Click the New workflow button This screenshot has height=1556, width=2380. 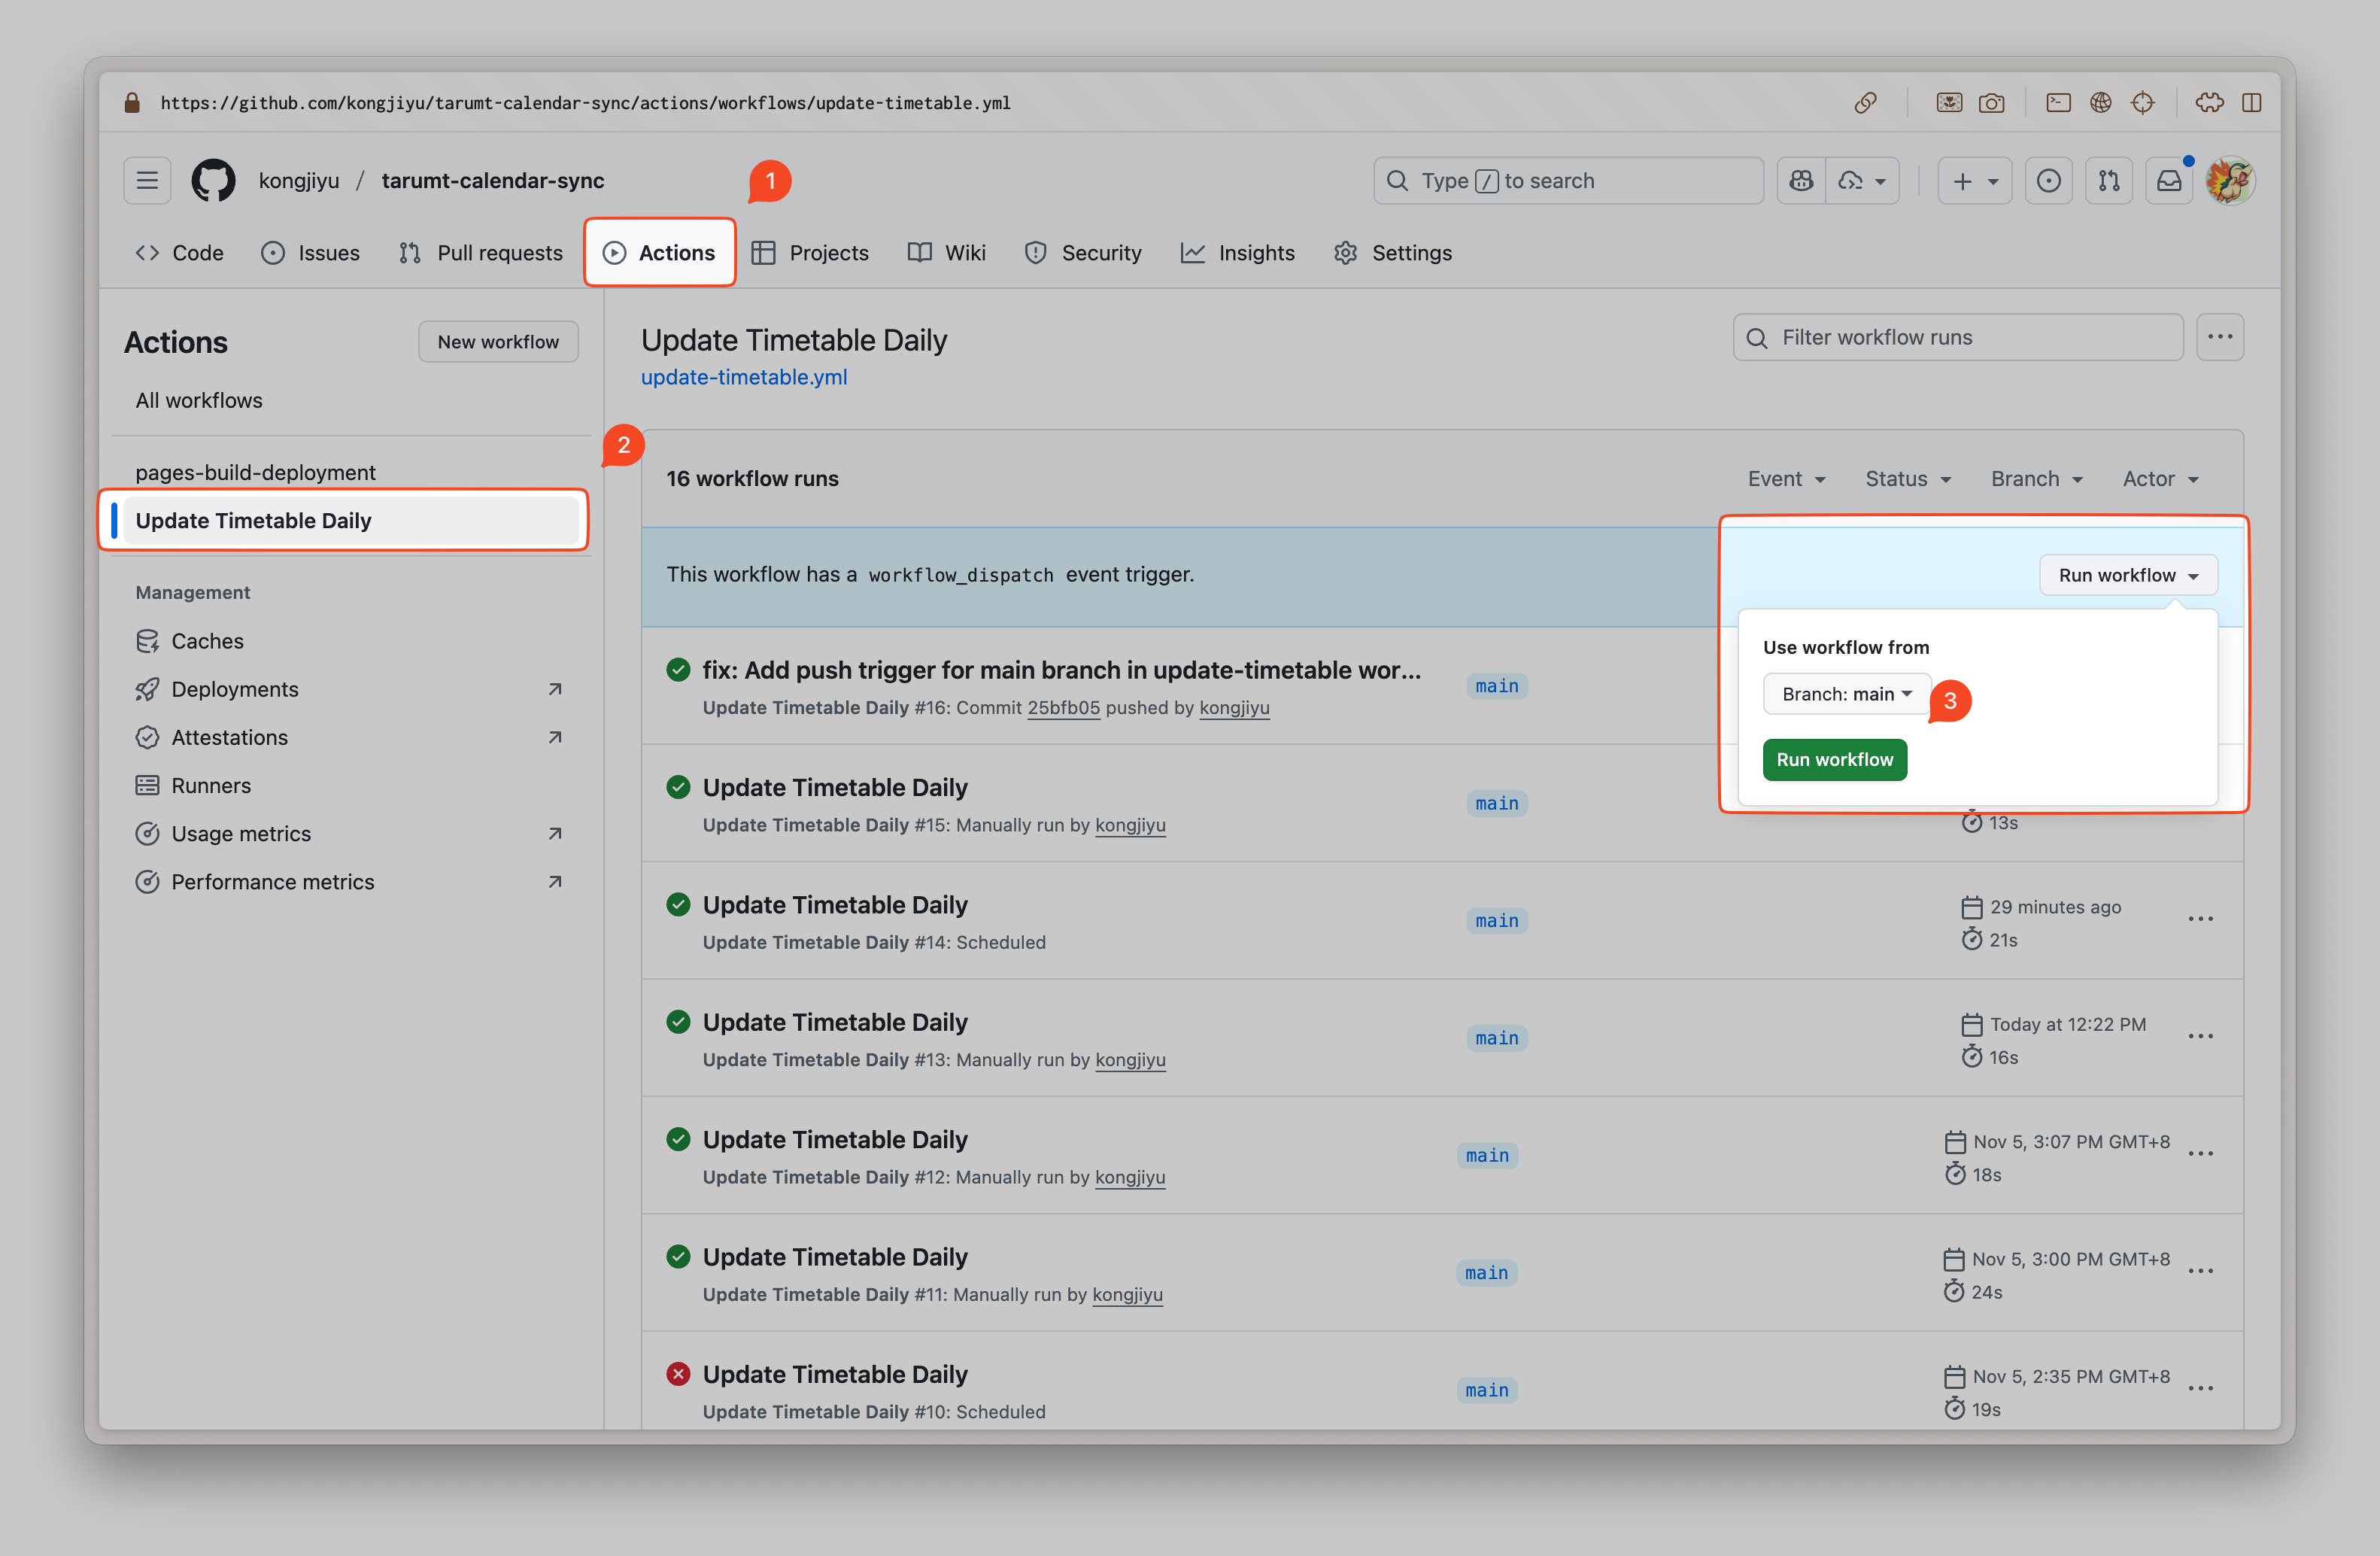[498, 342]
